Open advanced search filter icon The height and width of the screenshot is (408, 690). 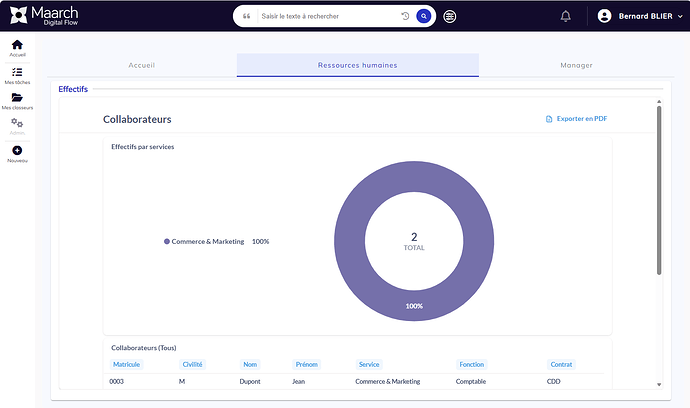click(x=450, y=16)
